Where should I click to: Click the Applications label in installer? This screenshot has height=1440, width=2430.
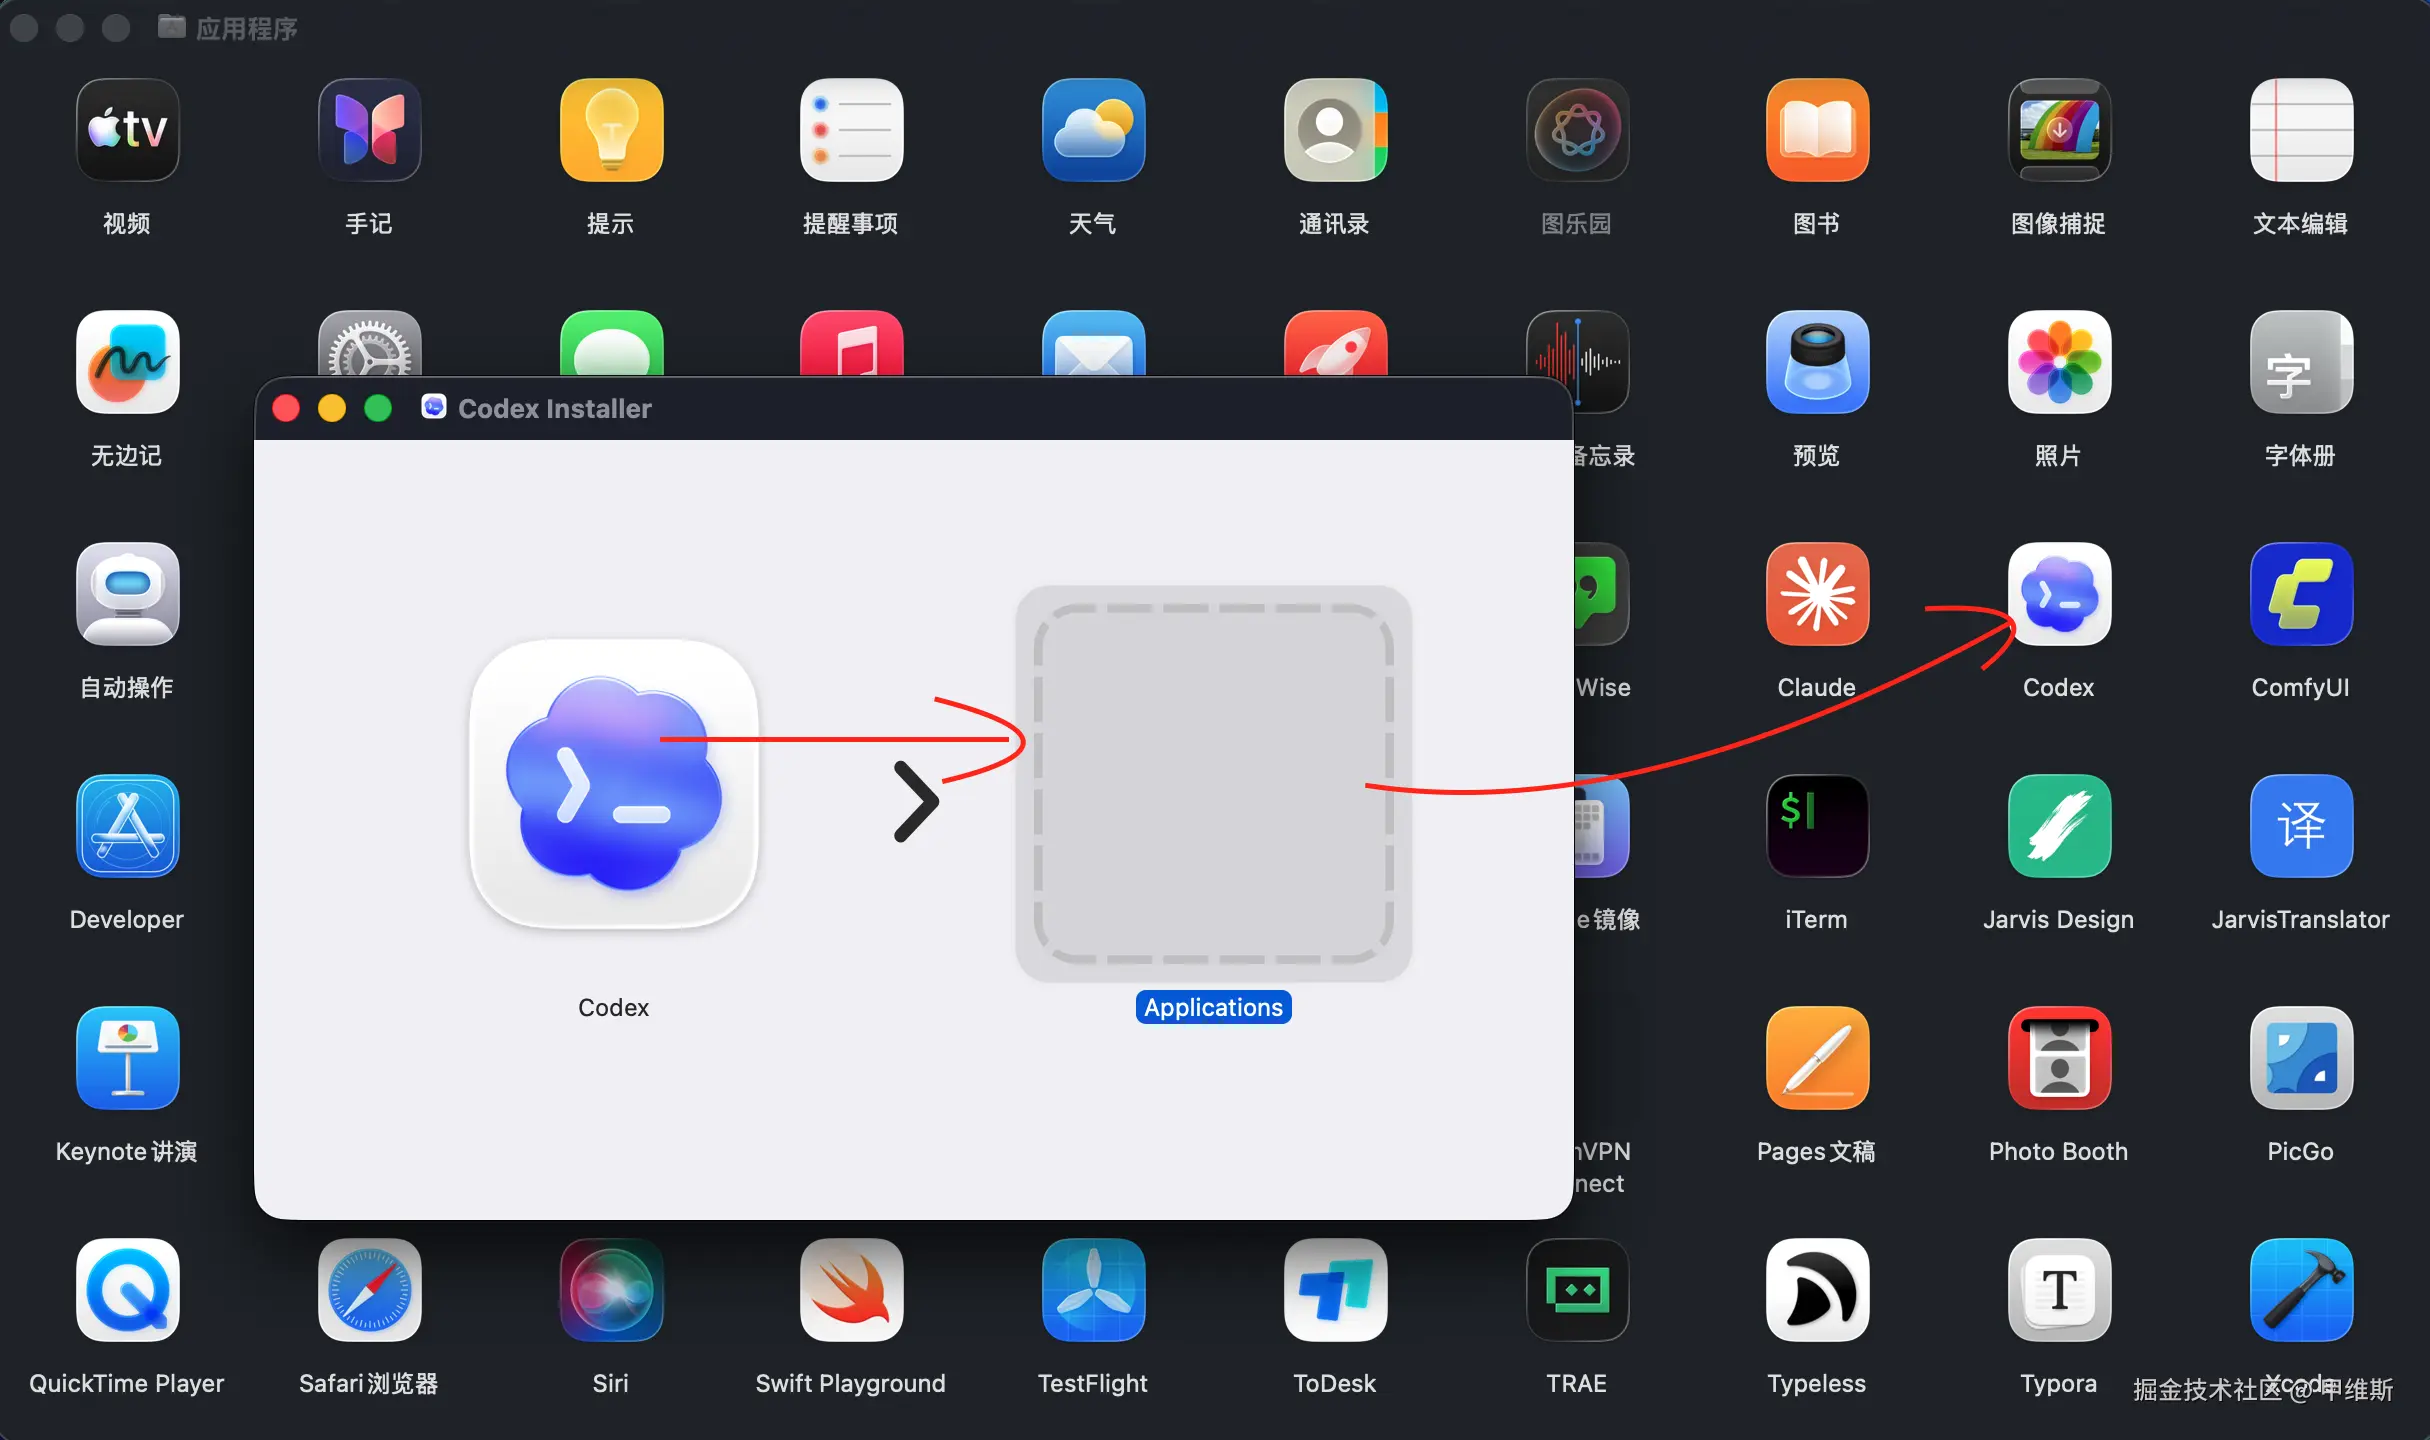click(1213, 1007)
